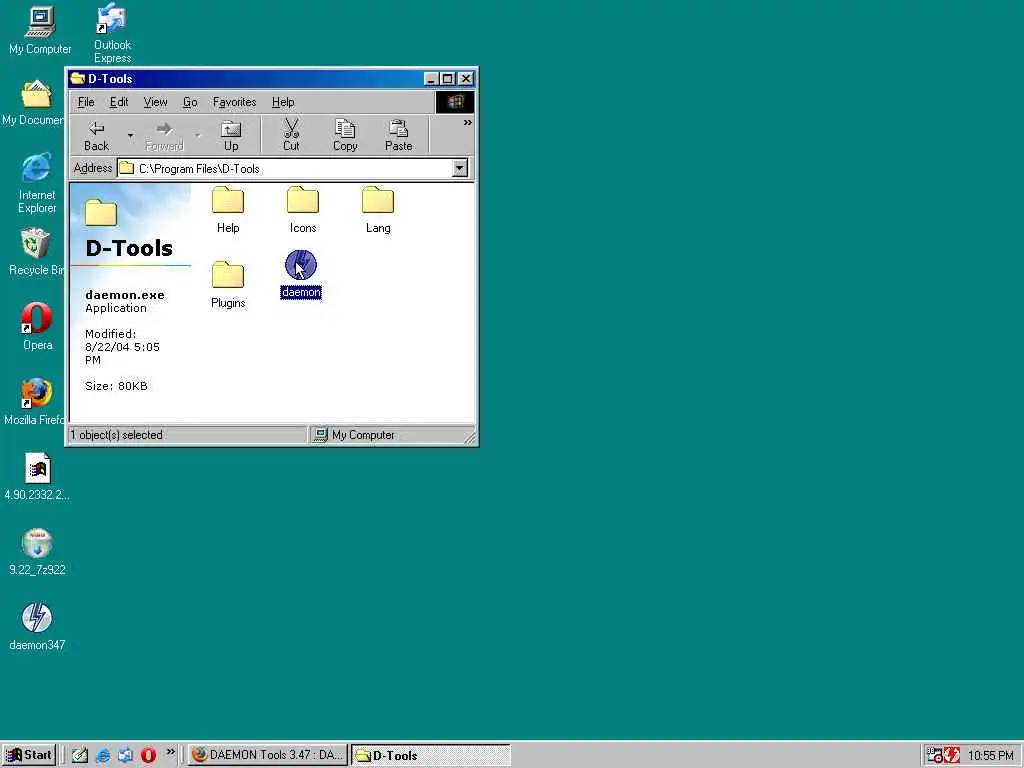Click 'daemon.exe' file name in info pane
Screen dimensions: 1024x768
click(x=125, y=295)
